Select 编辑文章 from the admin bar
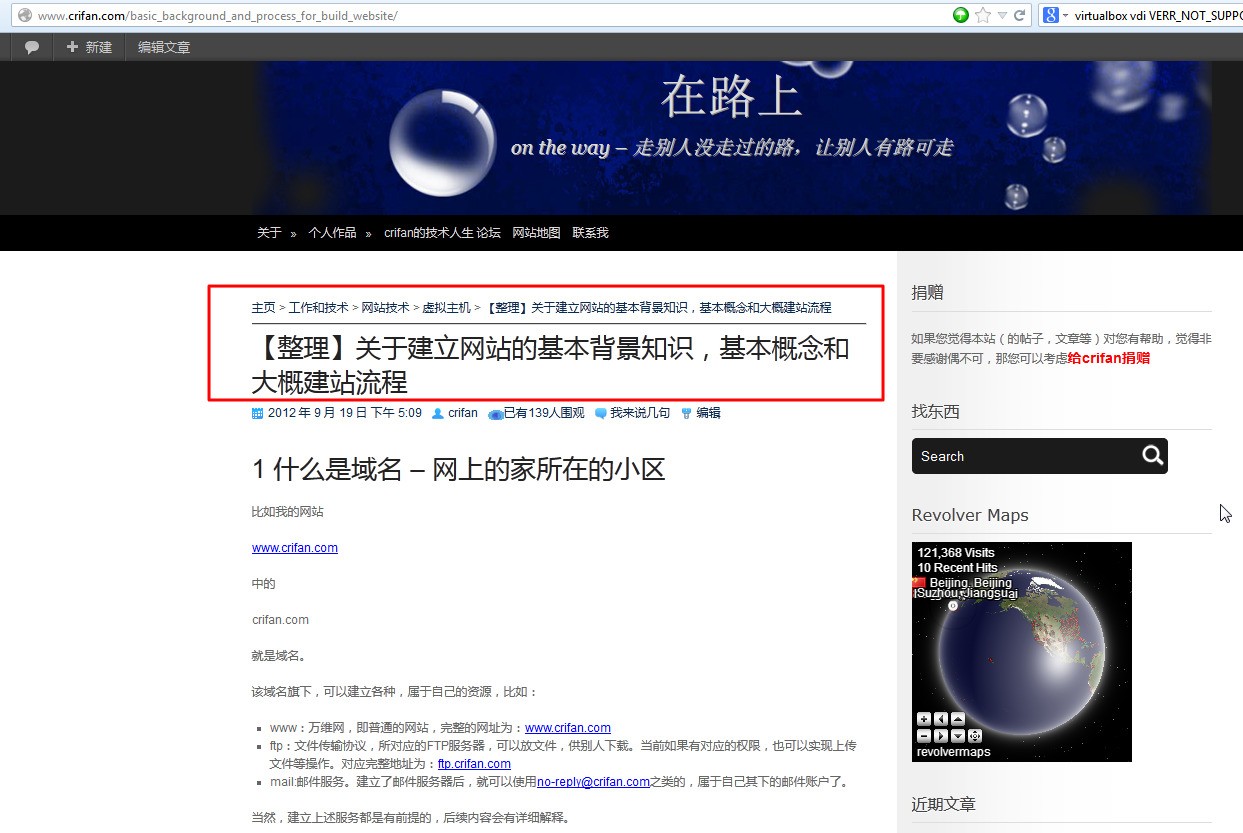Image resolution: width=1243 pixels, height=833 pixels. 163,46
